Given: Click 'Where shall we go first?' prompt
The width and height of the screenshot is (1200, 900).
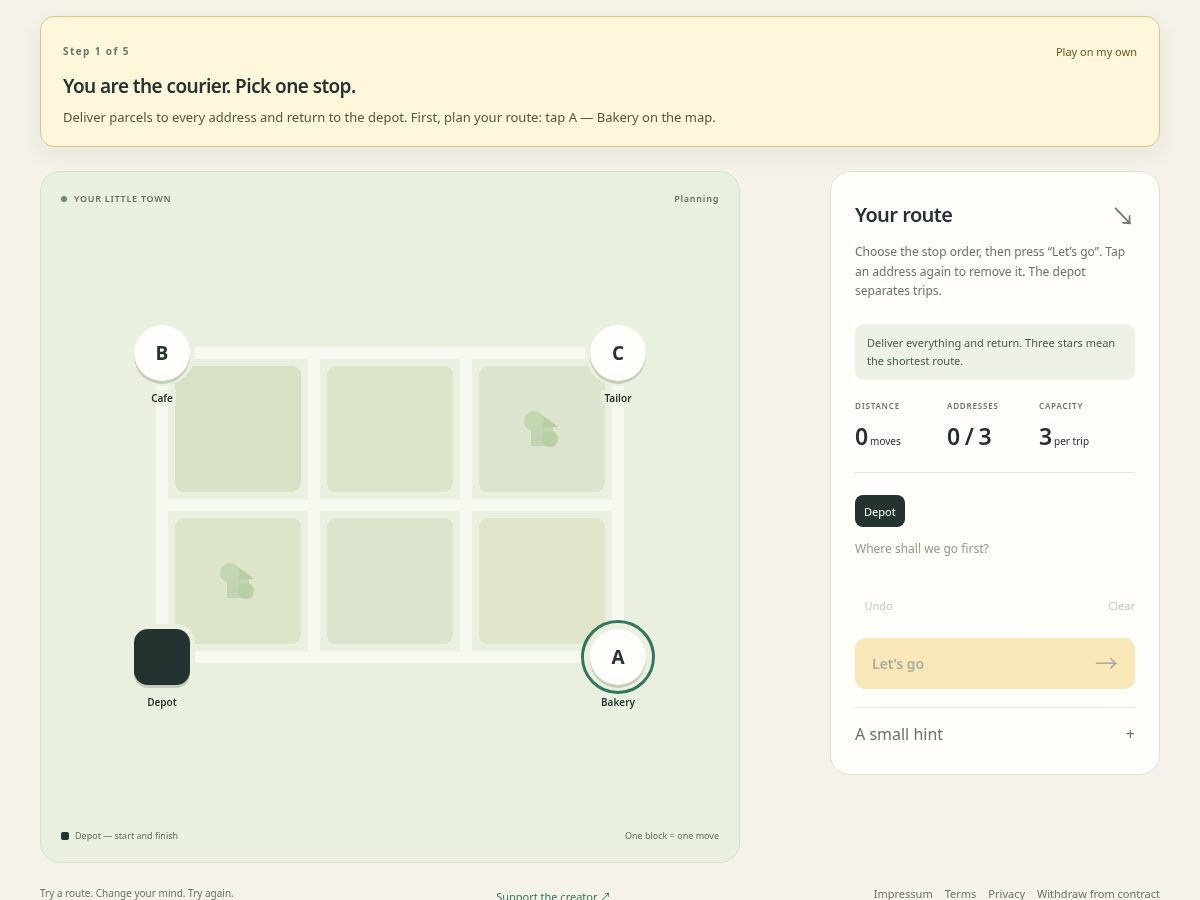Looking at the screenshot, I should 921,549.
